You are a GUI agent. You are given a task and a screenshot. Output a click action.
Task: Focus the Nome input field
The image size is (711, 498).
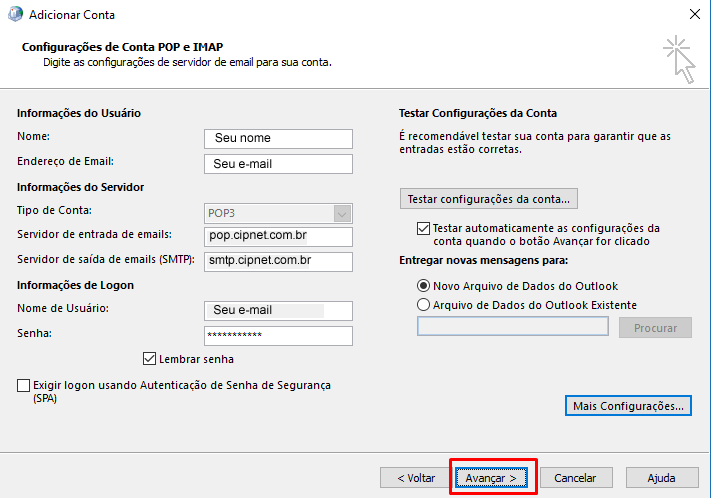(x=278, y=138)
